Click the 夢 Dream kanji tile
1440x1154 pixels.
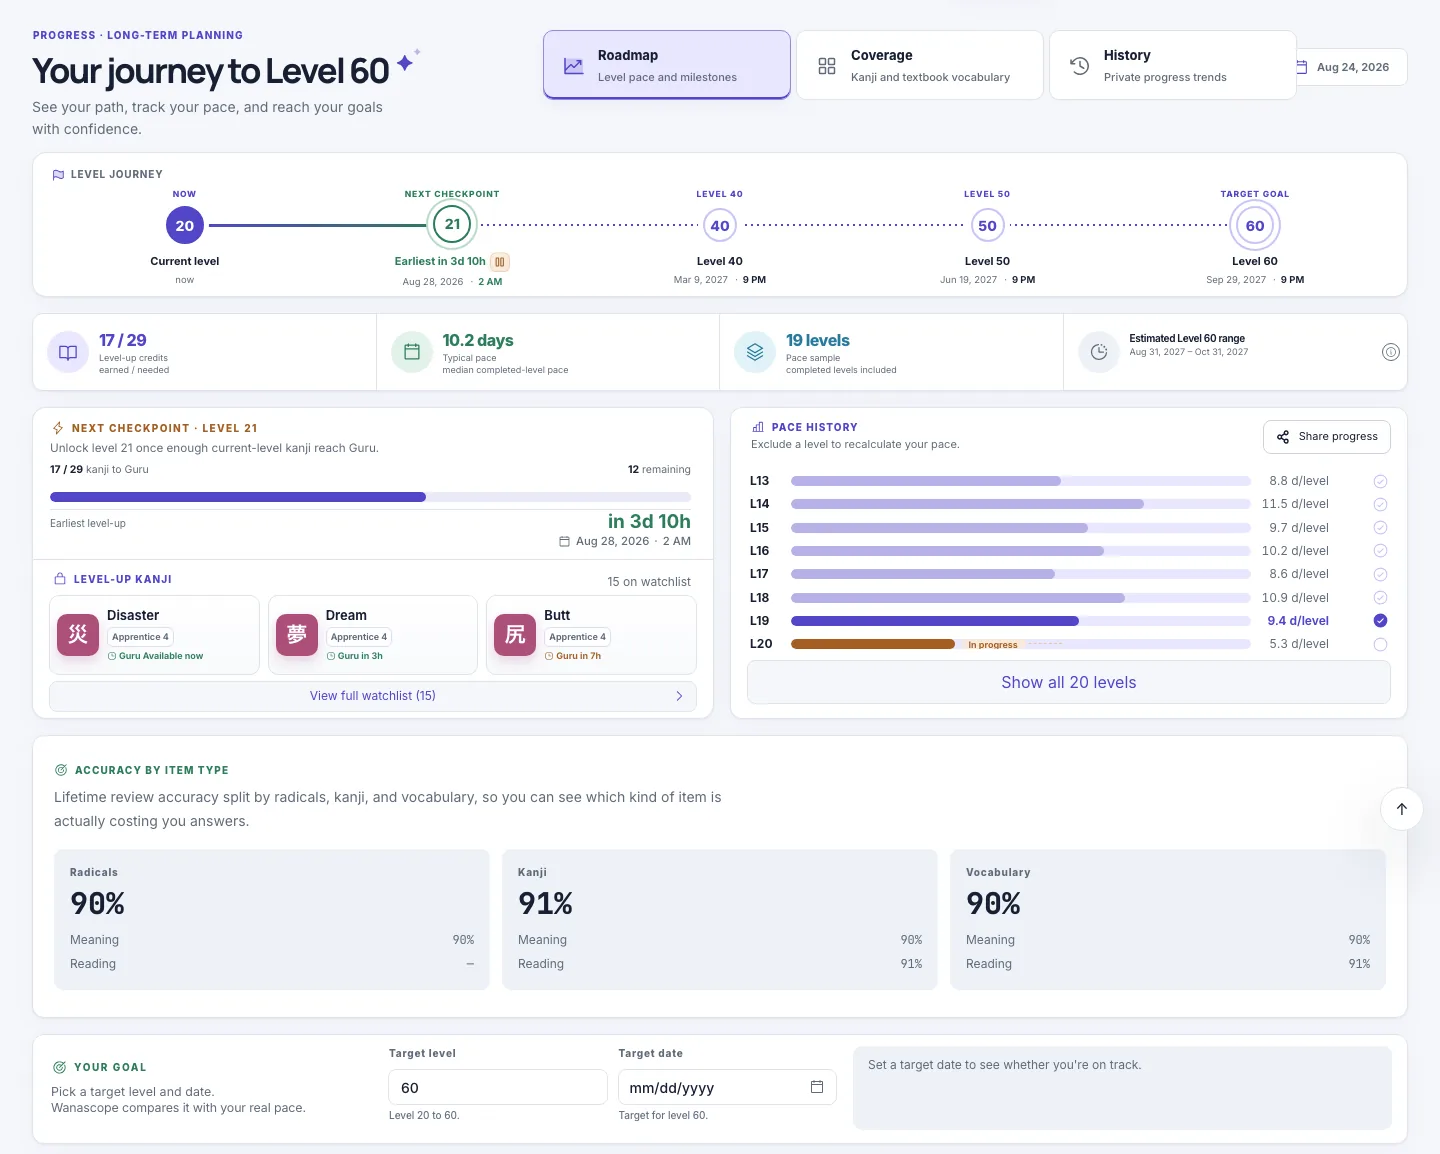point(372,635)
